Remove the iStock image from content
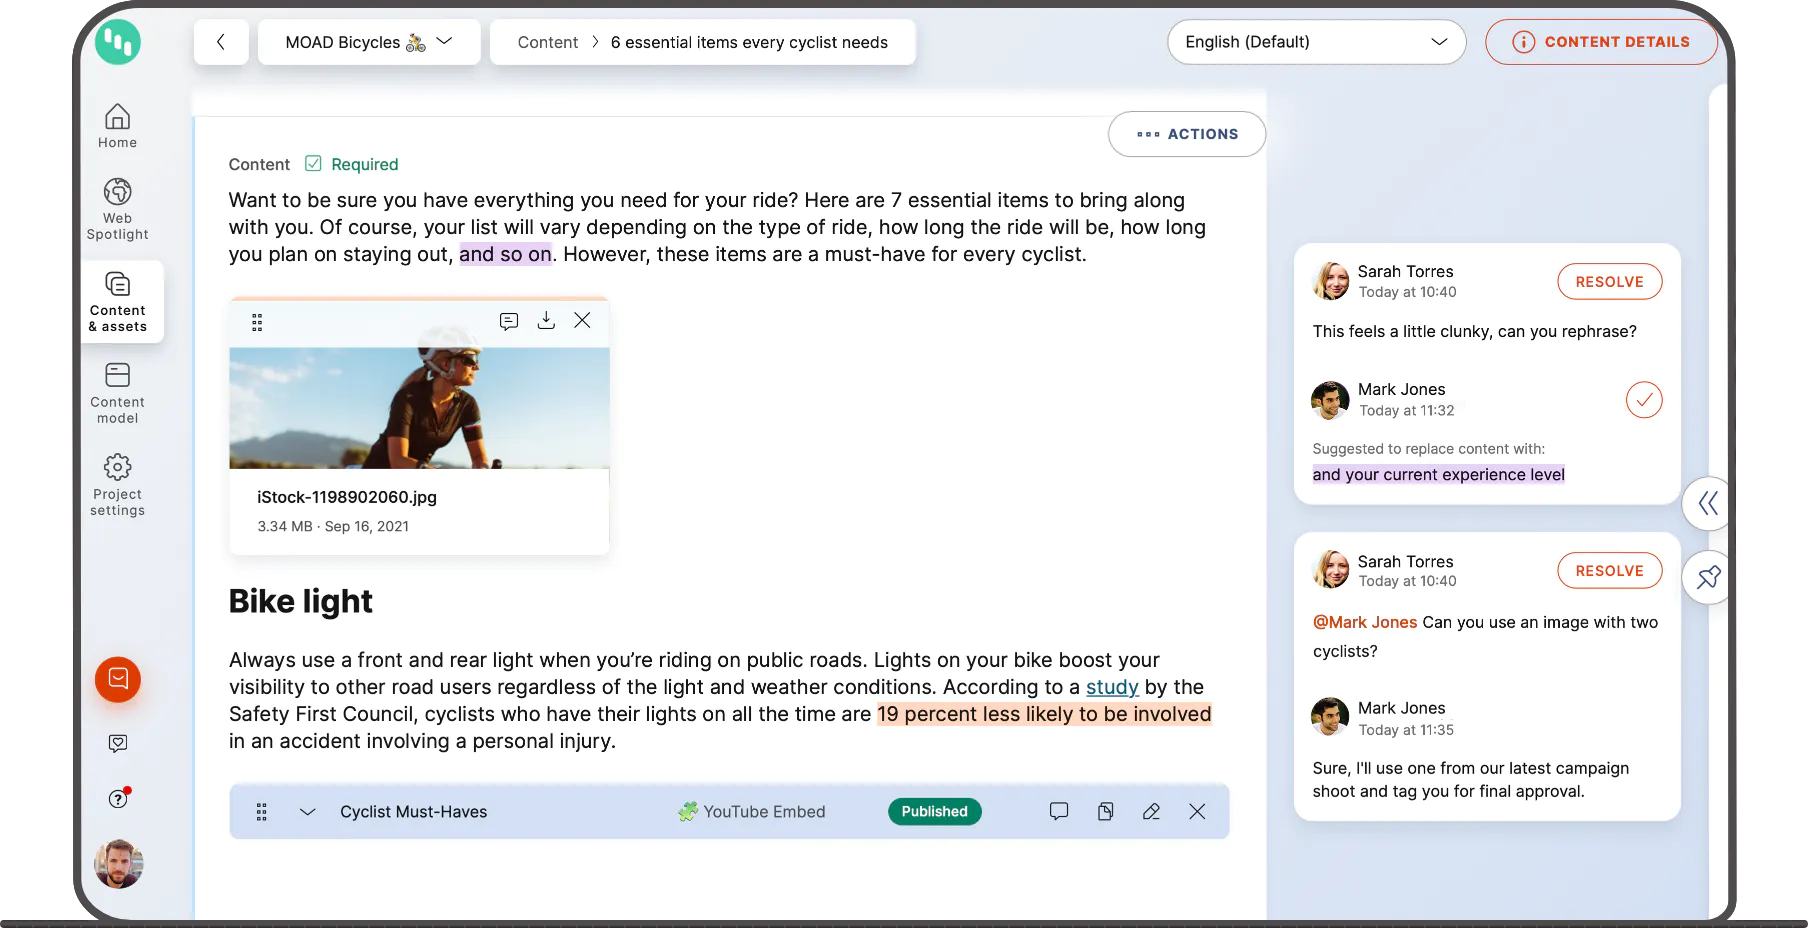Screen dimensions: 1808x929 (x=582, y=321)
